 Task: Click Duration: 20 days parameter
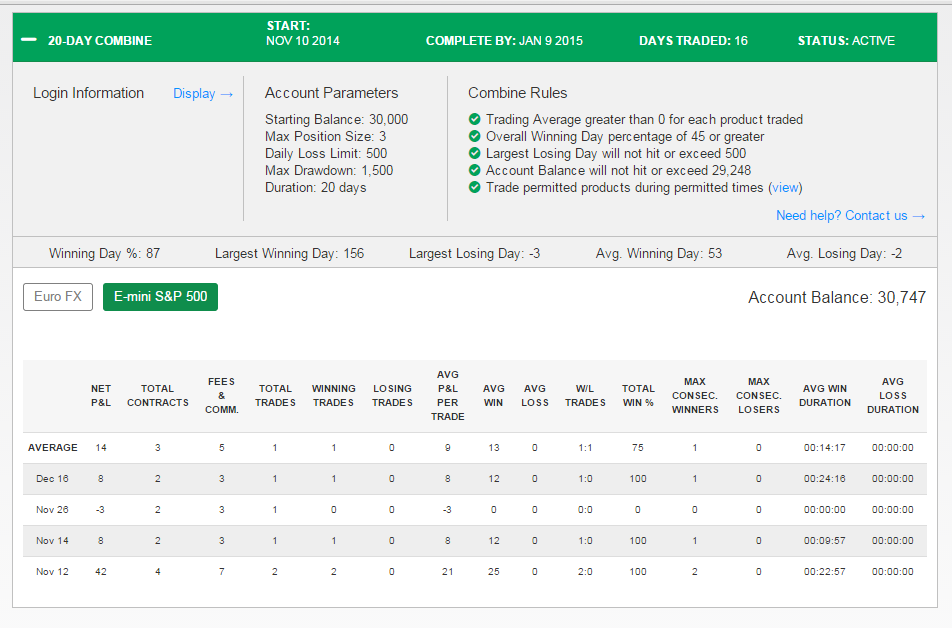point(316,188)
